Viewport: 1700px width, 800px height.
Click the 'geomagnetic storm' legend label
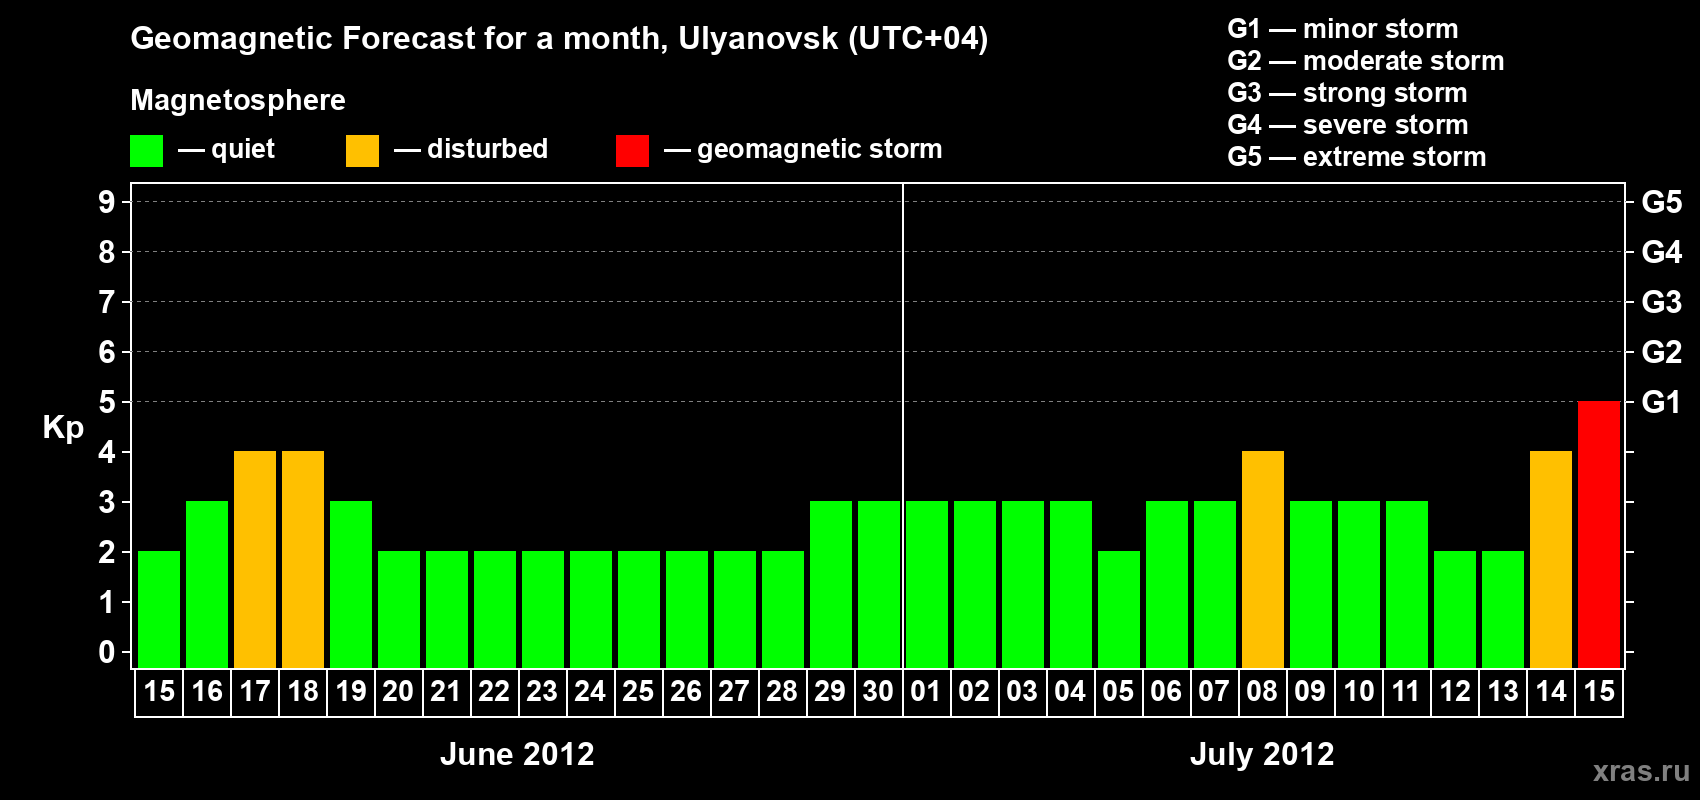click(x=820, y=150)
